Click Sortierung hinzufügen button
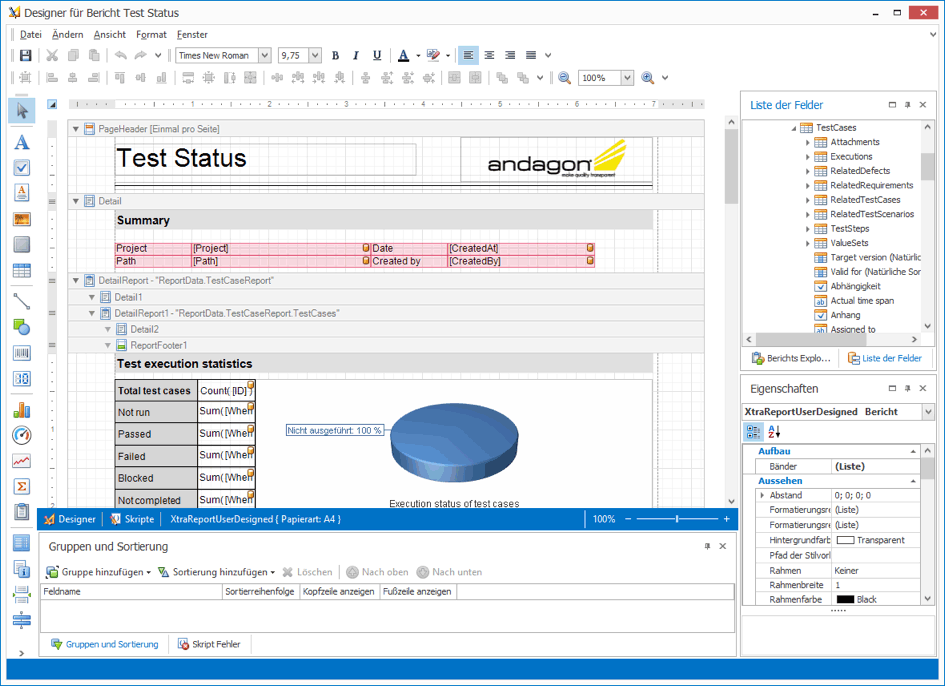 pyautogui.click(x=216, y=572)
